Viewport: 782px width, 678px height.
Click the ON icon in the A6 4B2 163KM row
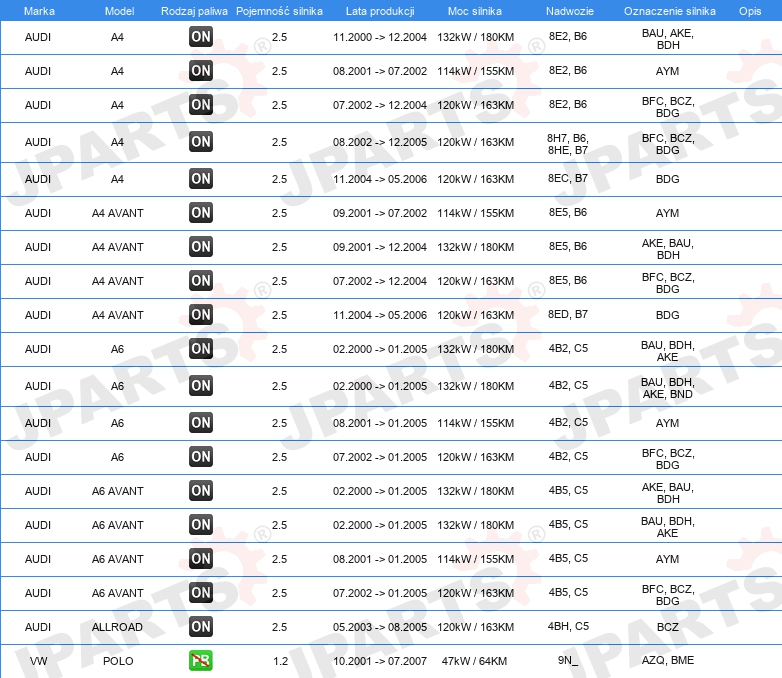201,456
